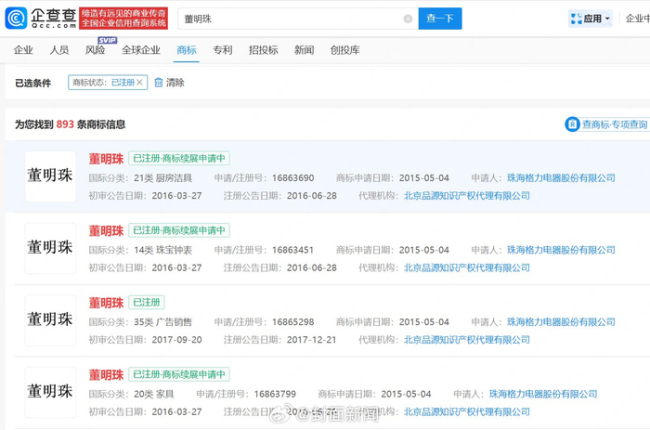Image resolution: width=650 pixels, height=430 pixels.
Task: Open 查商标·专项查询 link
Action: 615,124
